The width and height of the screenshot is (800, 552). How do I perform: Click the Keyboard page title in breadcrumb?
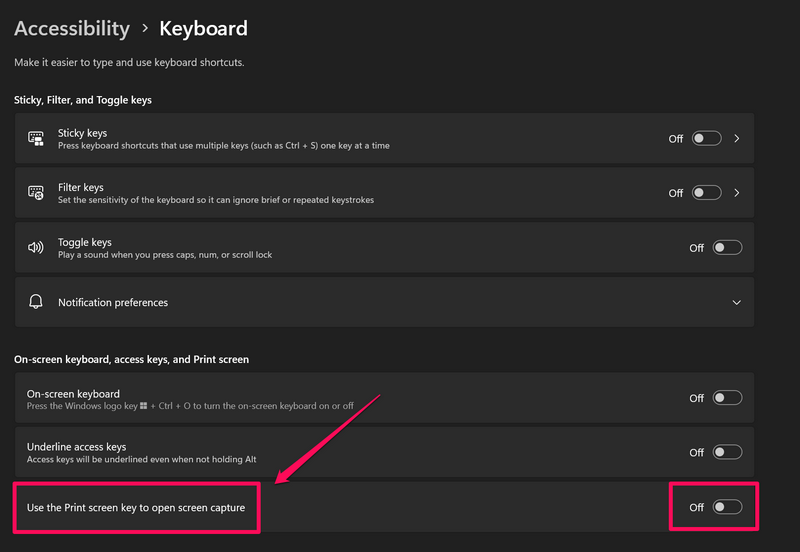point(203,29)
